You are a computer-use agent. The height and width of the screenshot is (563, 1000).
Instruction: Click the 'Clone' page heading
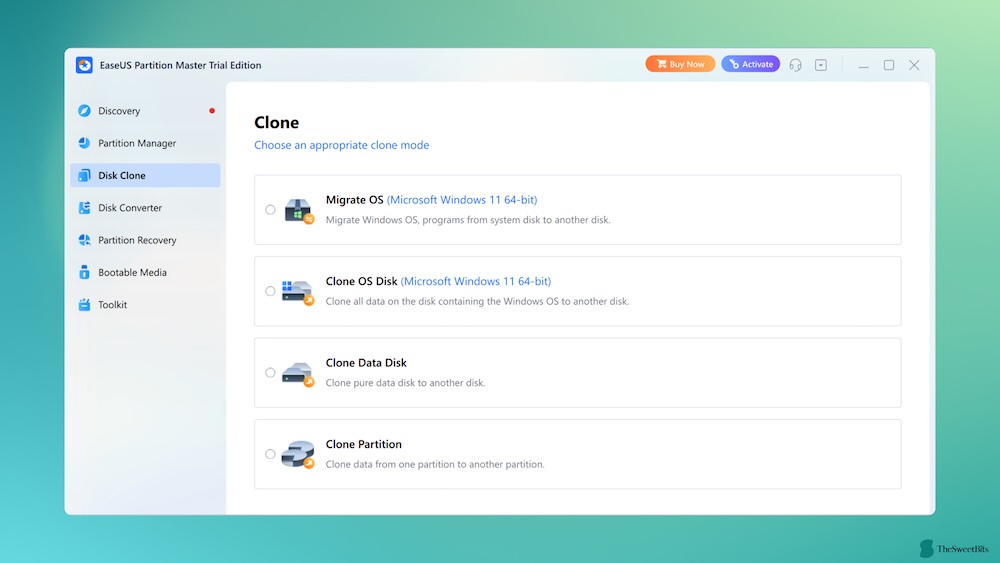tap(277, 122)
